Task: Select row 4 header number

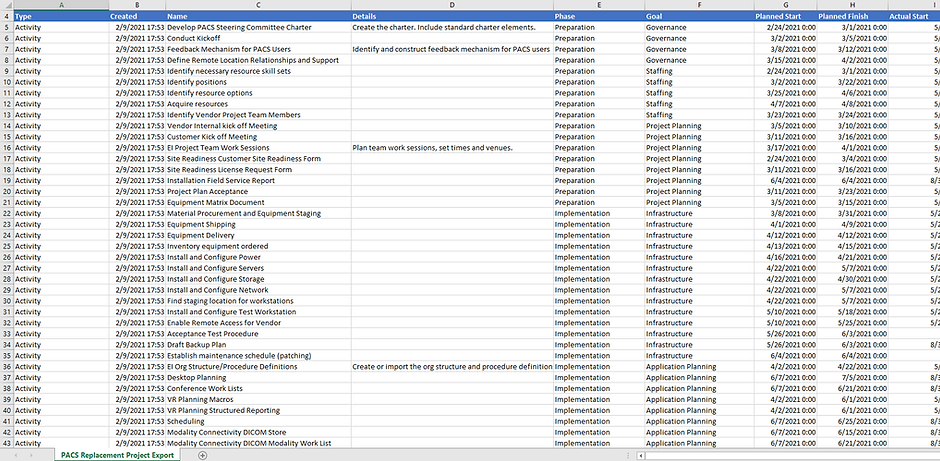Action: 7,16
